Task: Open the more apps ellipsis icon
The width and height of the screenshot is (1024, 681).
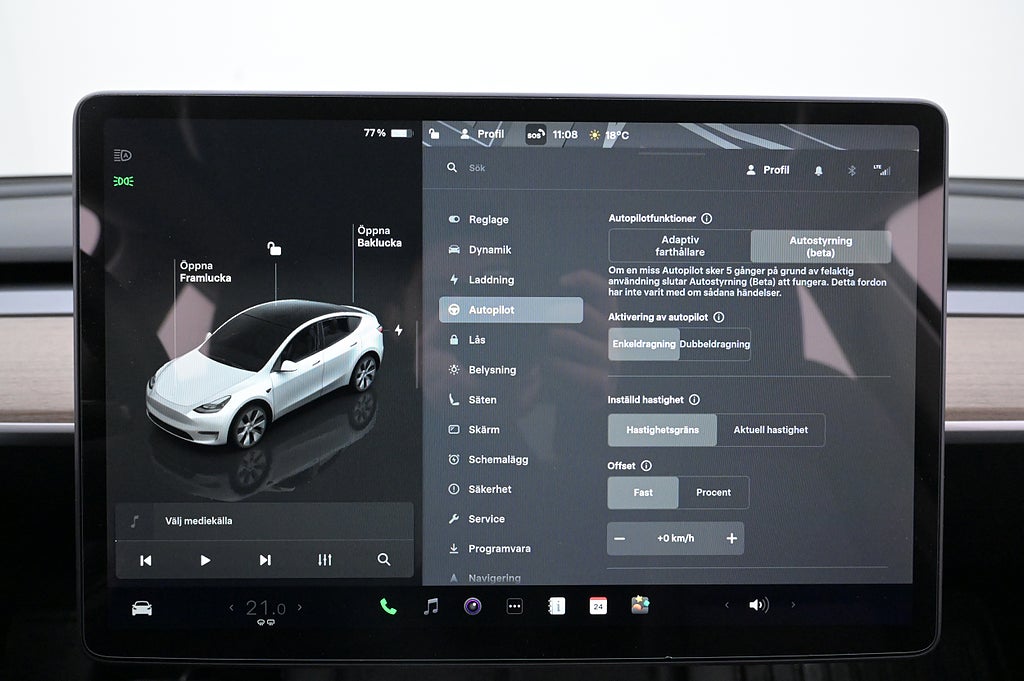Action: (x=515, y=606)
